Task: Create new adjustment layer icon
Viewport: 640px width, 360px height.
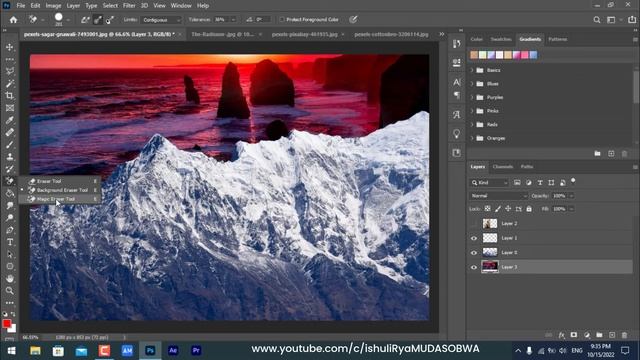Action: click(587, 335)
